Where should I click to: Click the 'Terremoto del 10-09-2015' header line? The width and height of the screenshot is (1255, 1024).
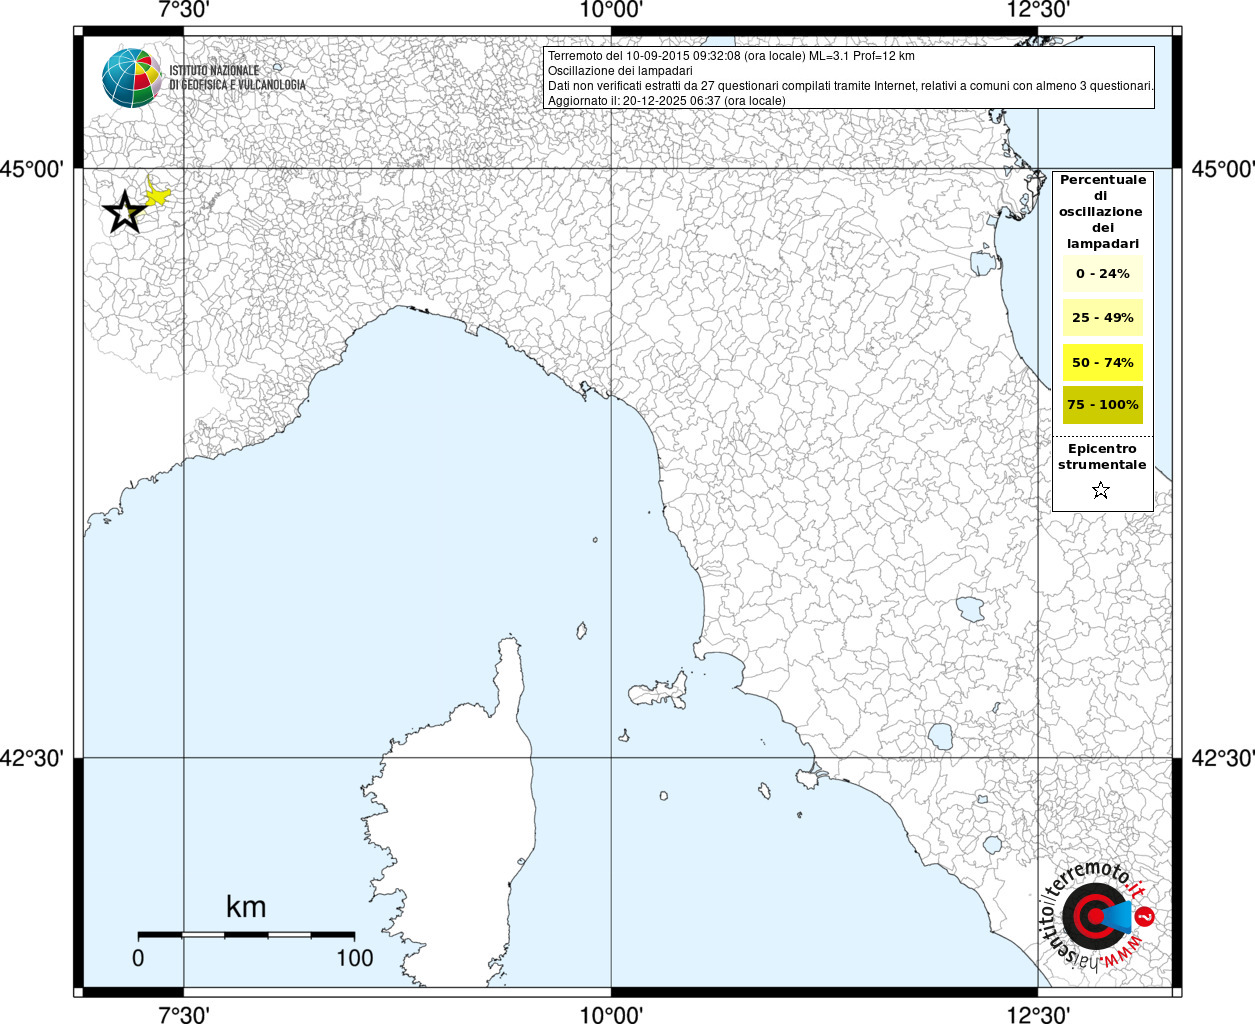tap(731, 56)
